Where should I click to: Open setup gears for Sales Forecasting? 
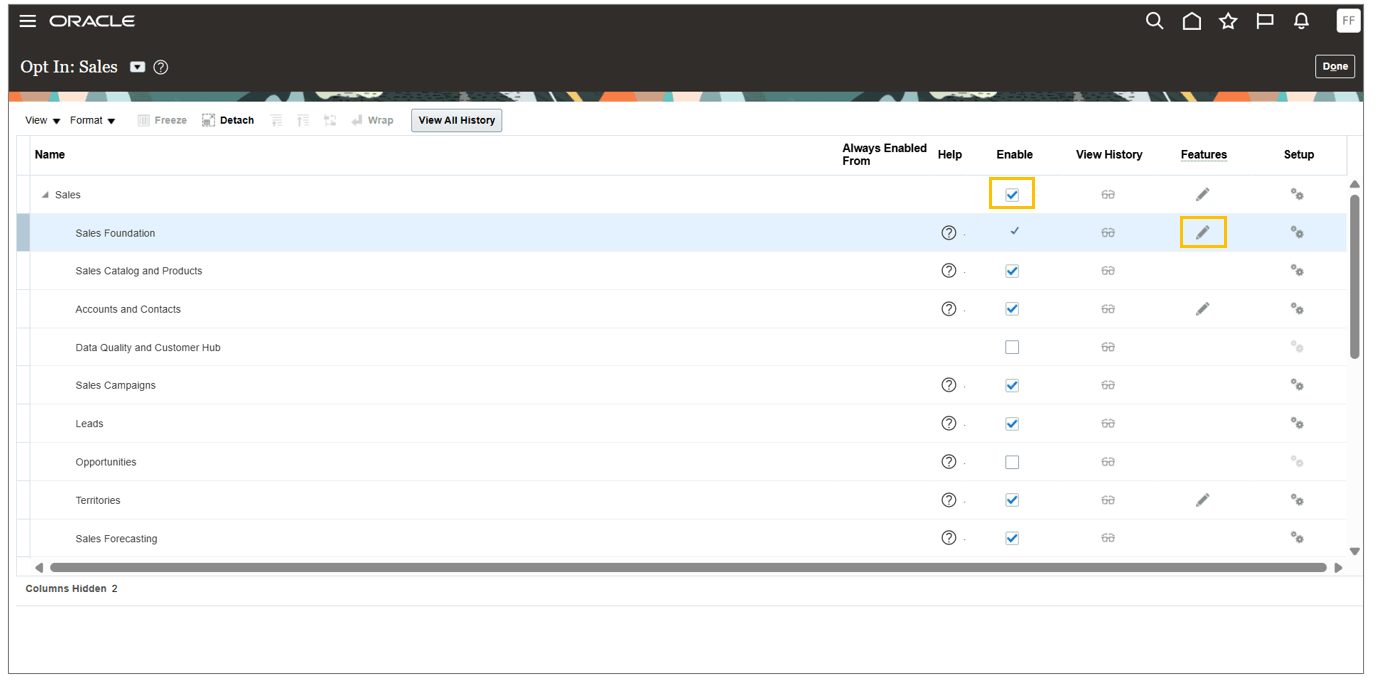click(1297, 538)
